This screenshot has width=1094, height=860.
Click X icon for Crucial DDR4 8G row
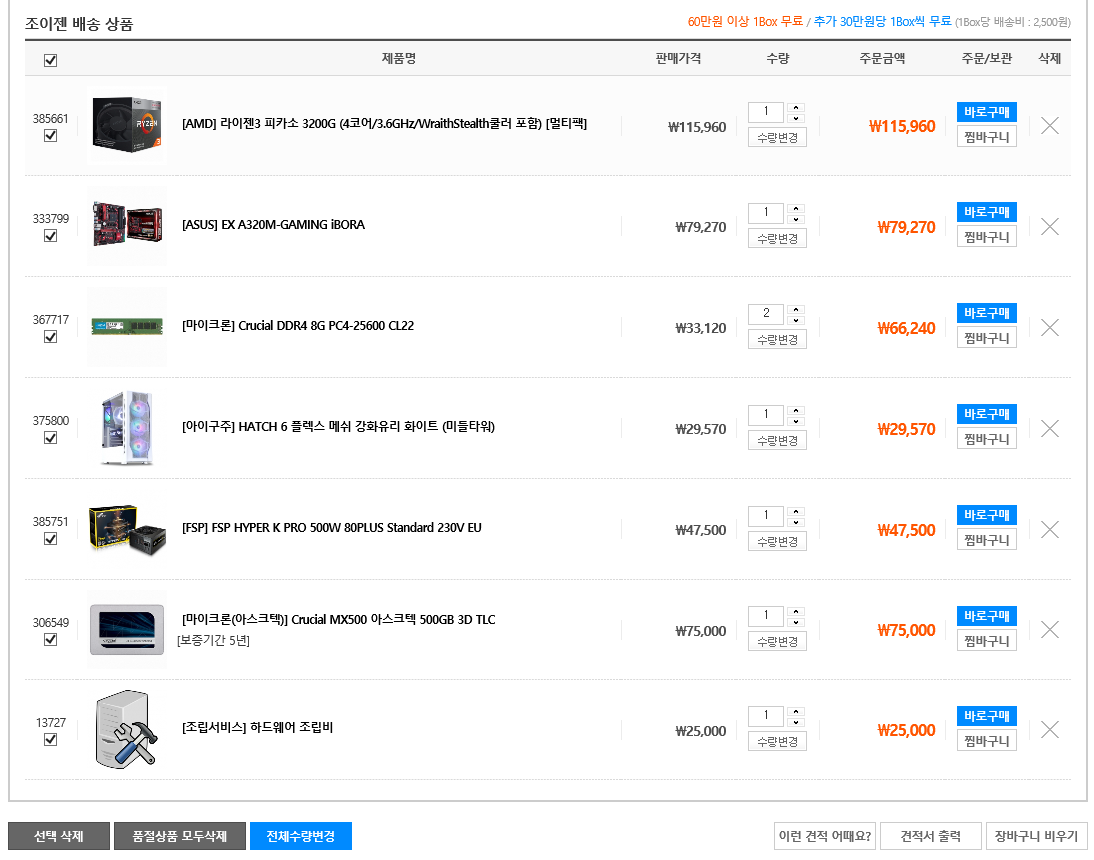click(x=1049, y=327)
